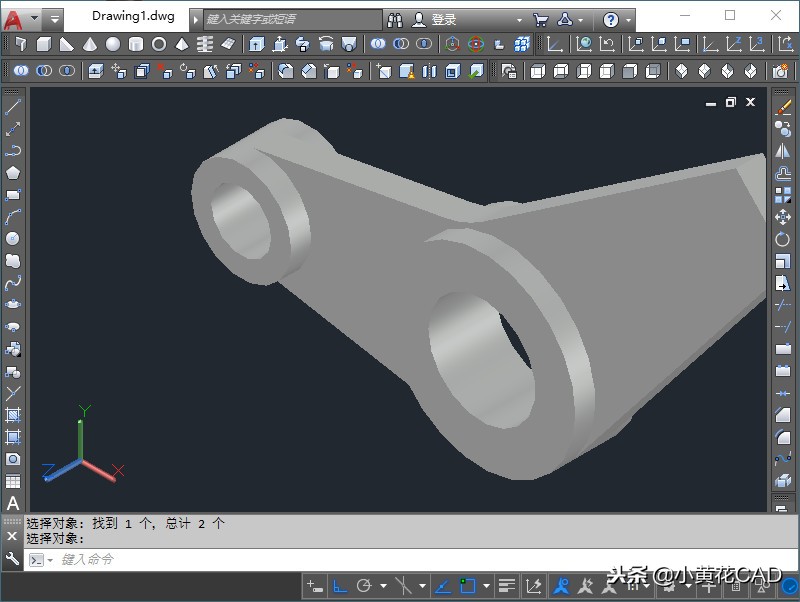This screenshot has width=800, height=602.
Task: Open the Mirror tool
Action: [783, 151]
